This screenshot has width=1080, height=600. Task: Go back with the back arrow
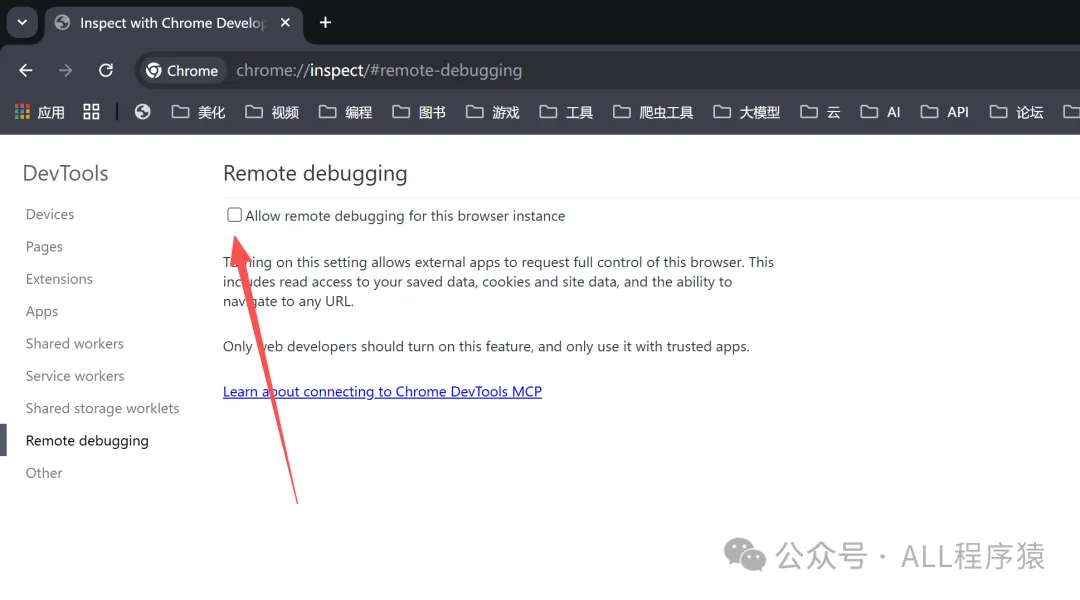25,70
